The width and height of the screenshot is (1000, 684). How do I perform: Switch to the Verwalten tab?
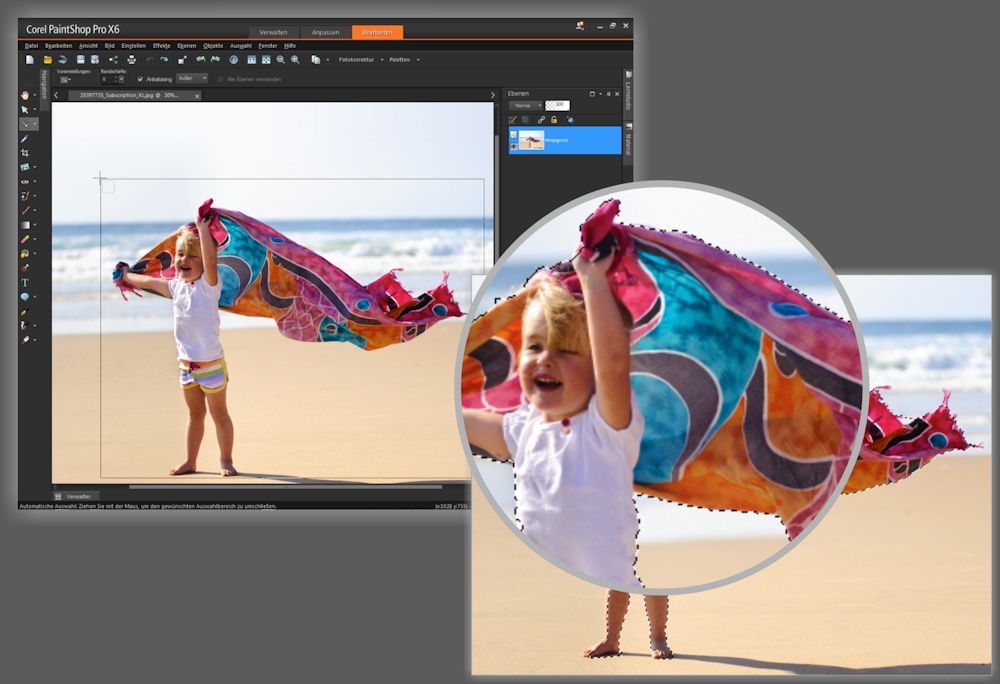(x=274, y=33)
